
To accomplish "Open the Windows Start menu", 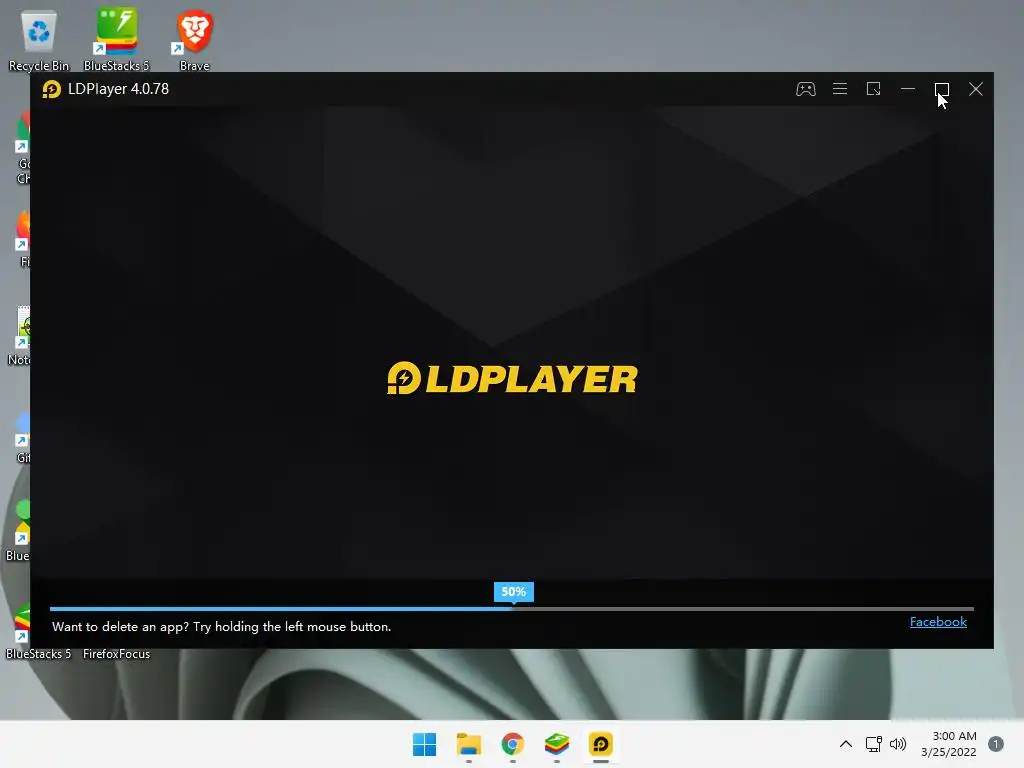I will pyautogui.click(x=424, y=744).
